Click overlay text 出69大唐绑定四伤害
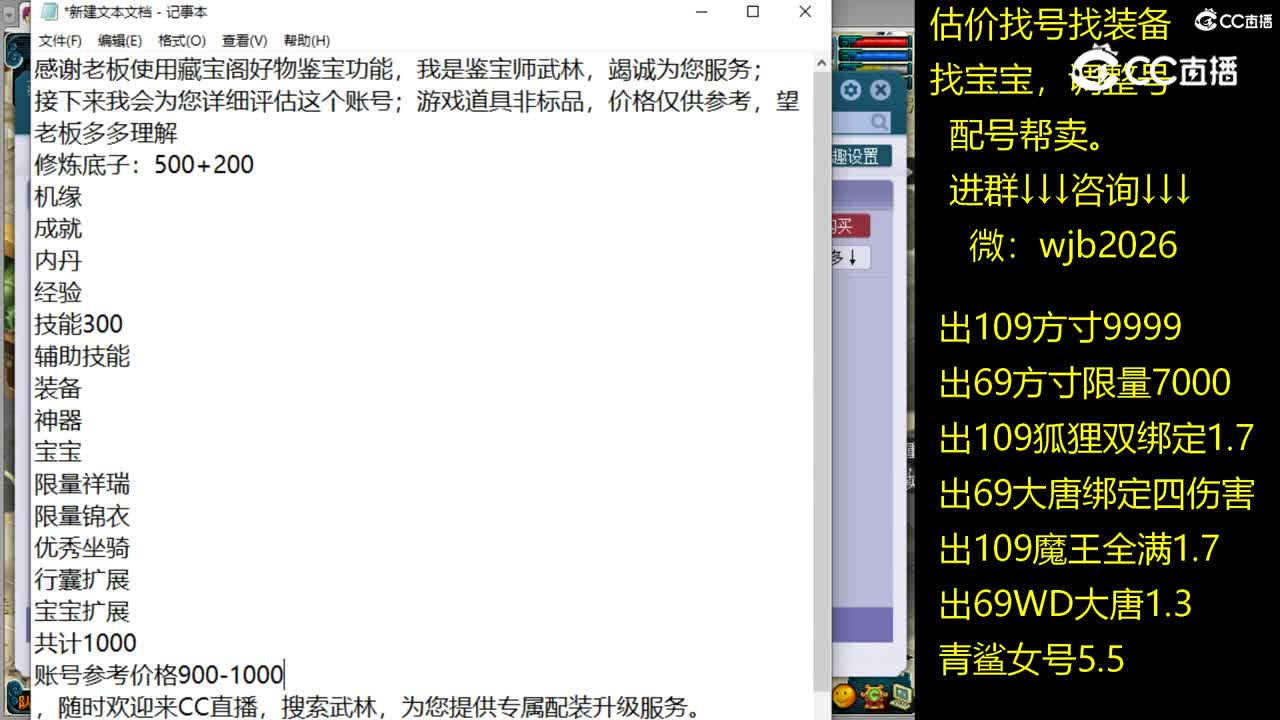 (1097, 494)
